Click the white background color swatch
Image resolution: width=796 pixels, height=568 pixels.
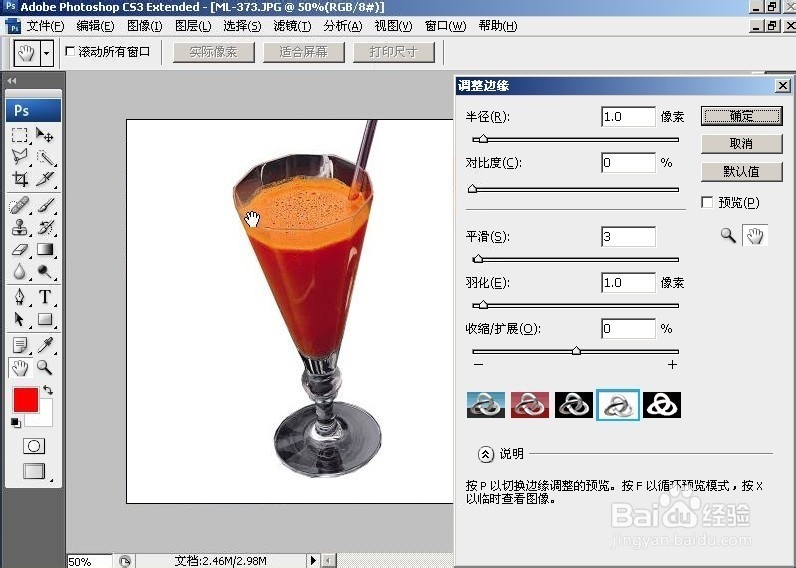coord(45,417)
